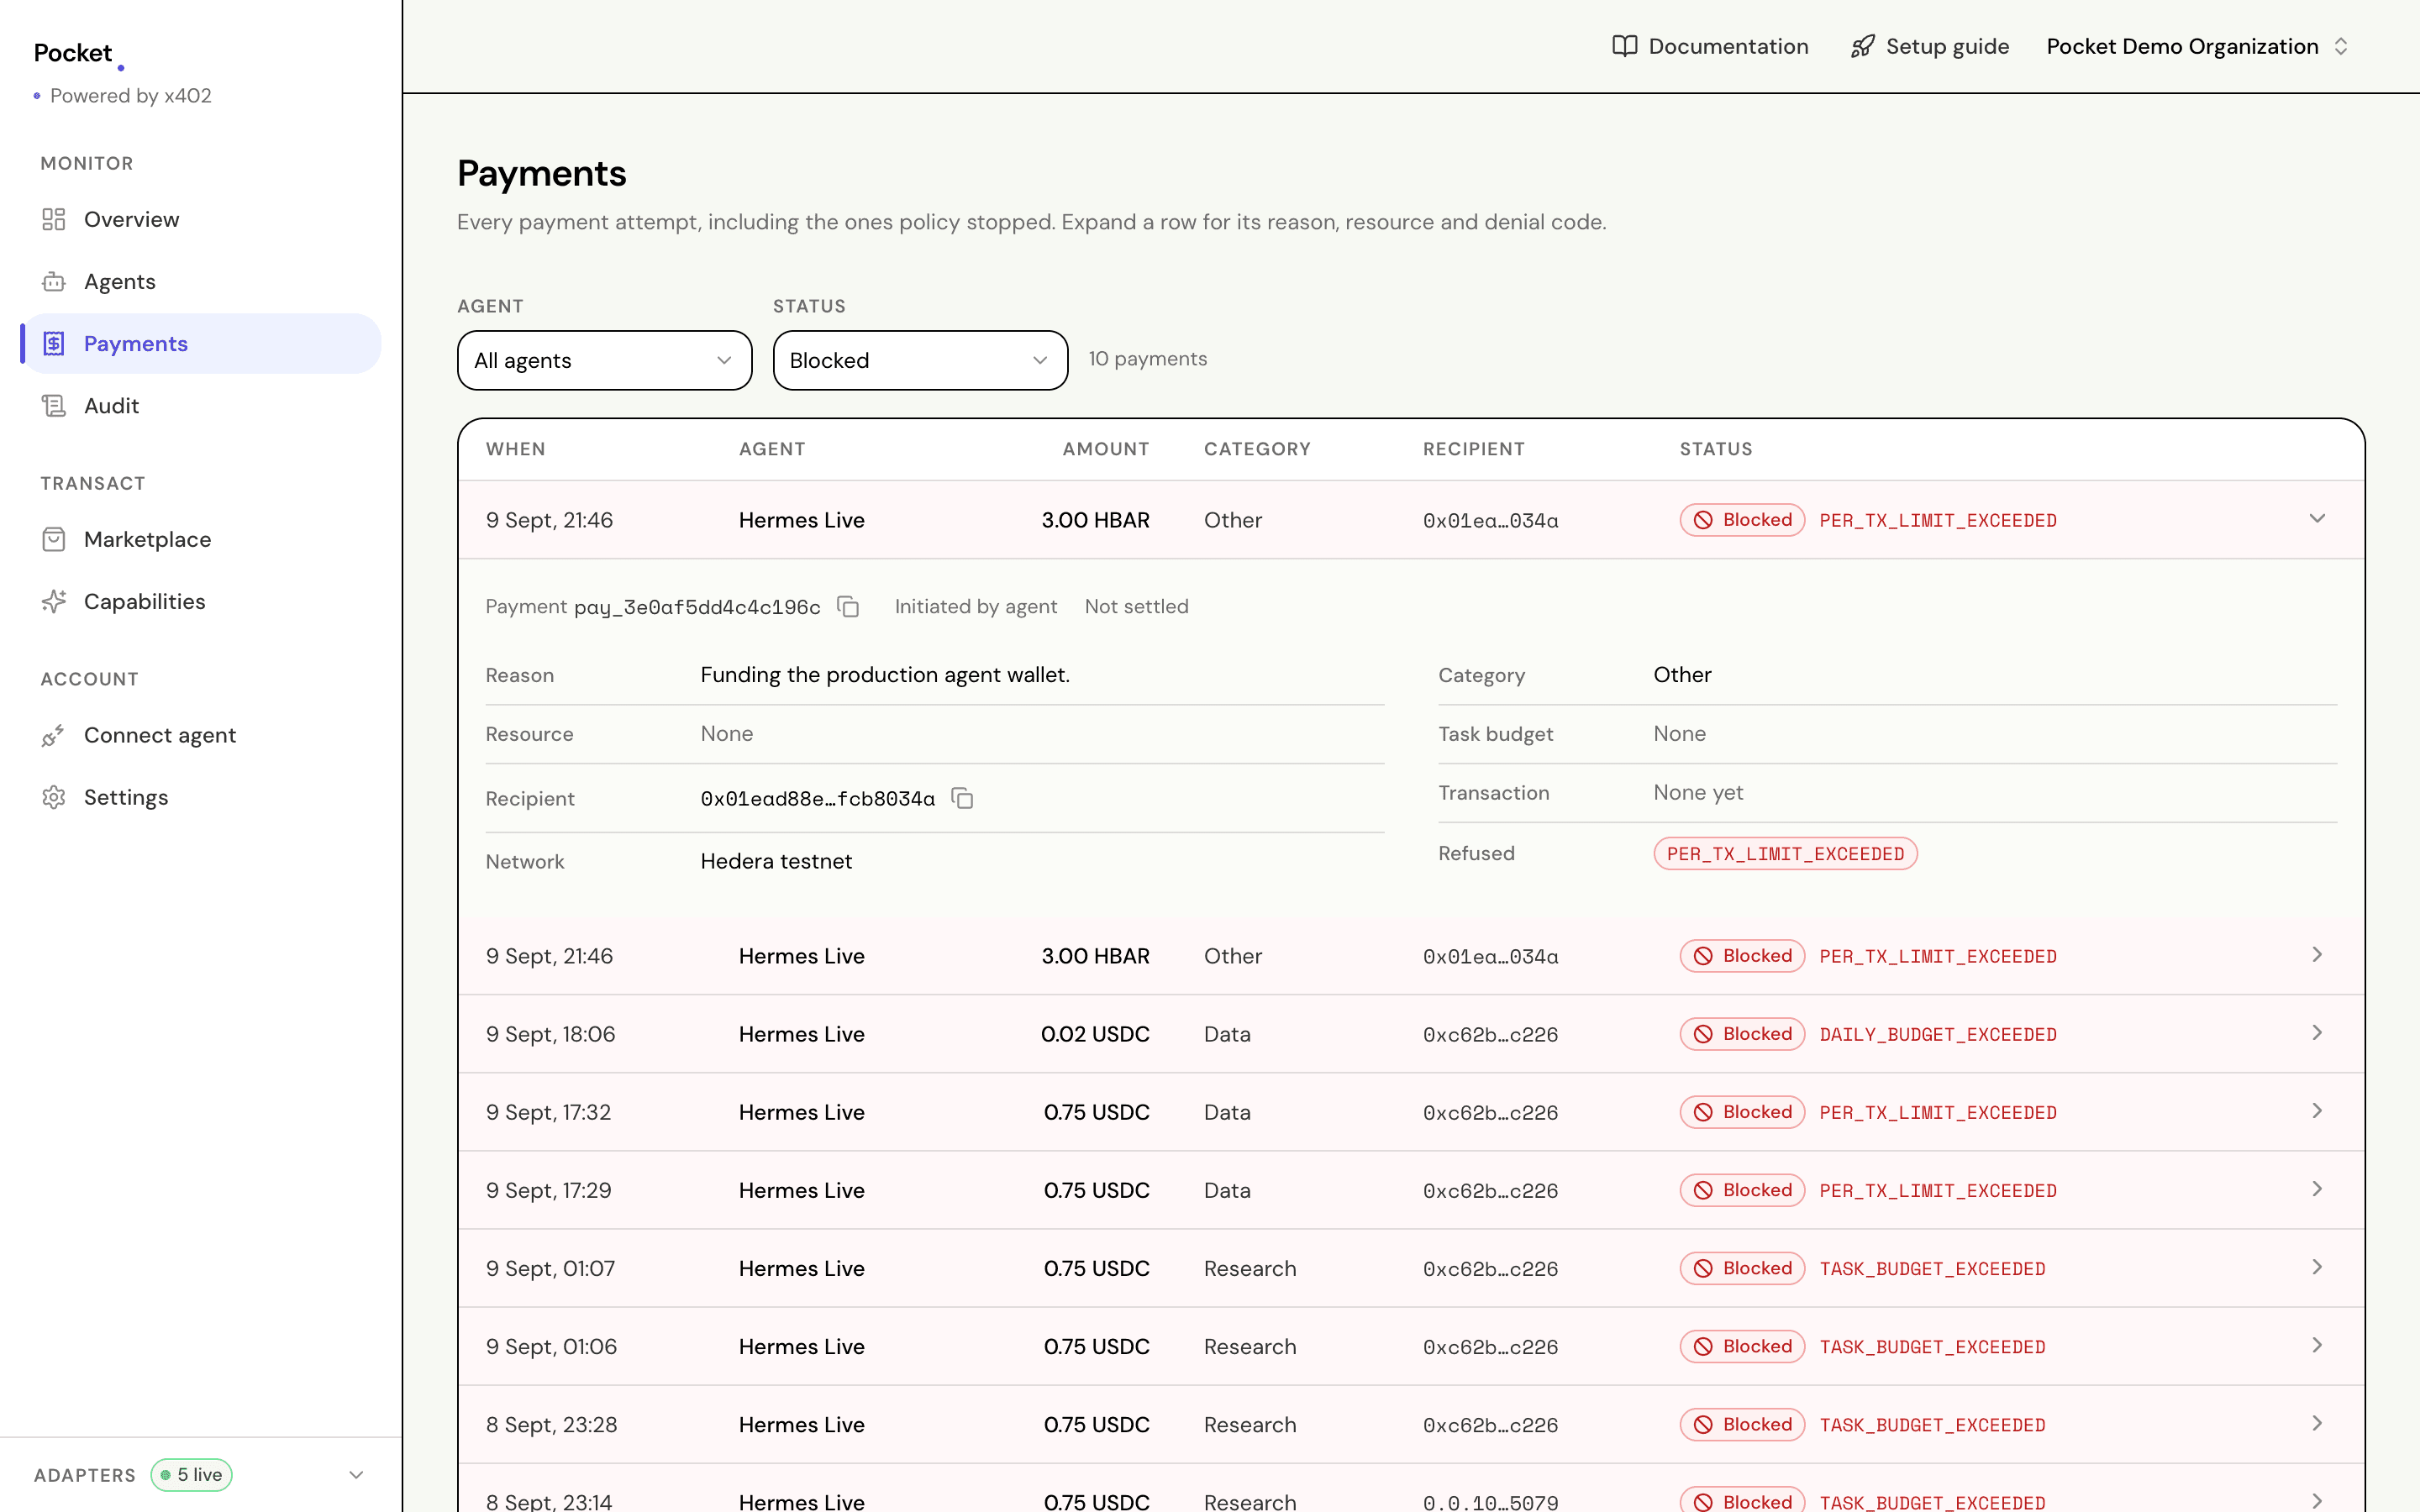The image size is (2420, 1512).
Task: Click the blocked icon in 18:06 row badge
Action: pos(1703,1034)
